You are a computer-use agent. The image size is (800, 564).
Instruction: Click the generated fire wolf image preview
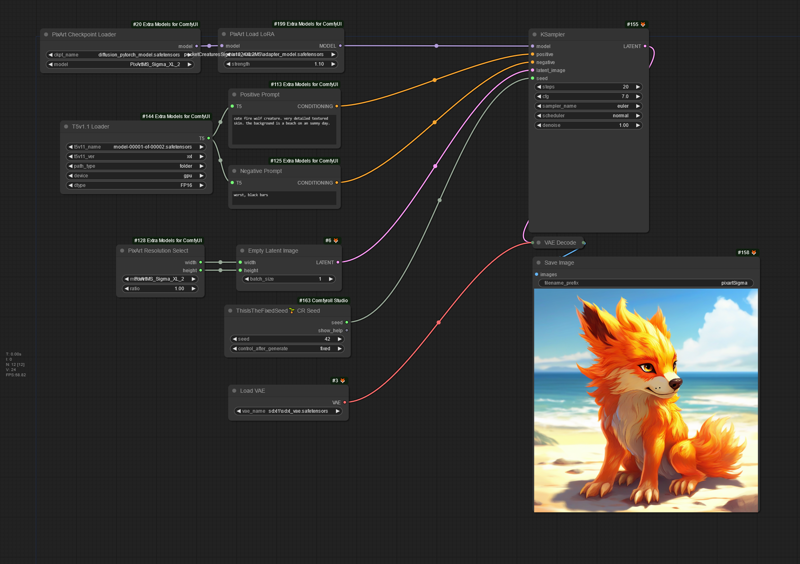click(x=646, y=401)
